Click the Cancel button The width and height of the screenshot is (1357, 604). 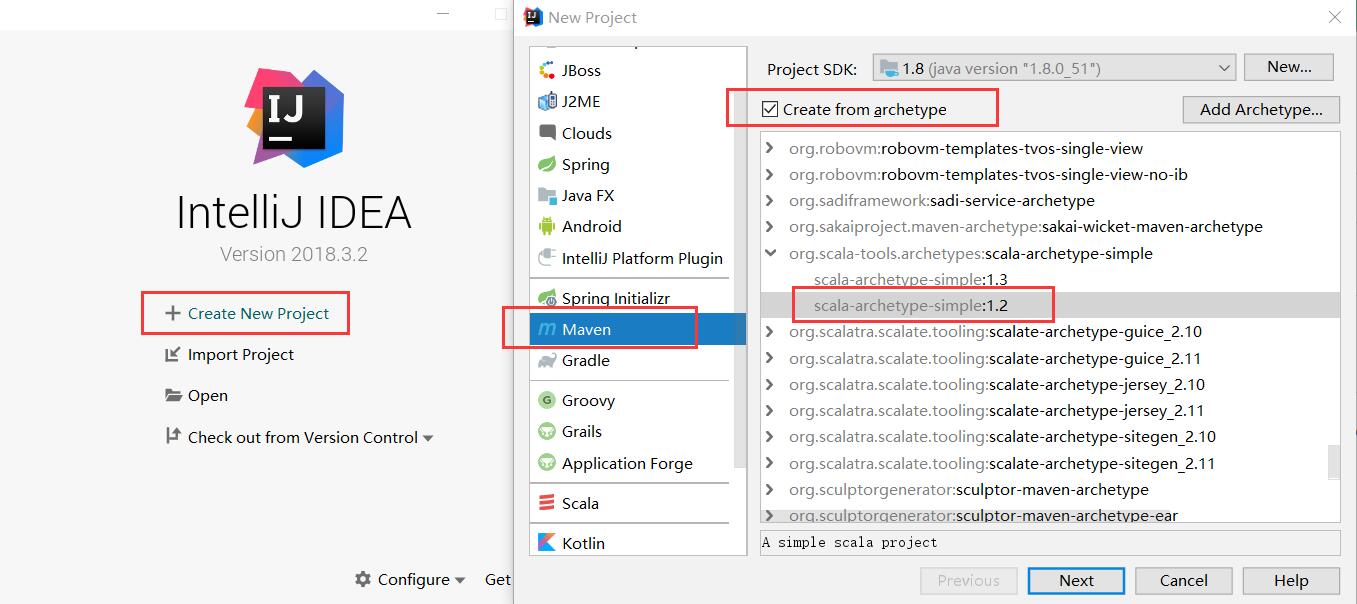[1184, 580]
